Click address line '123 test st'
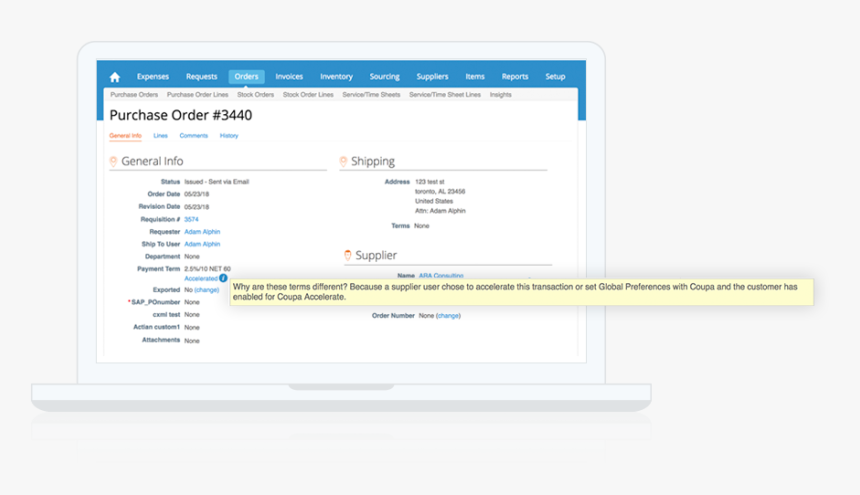The height and width of the screenshot is (495, 860). point(429,181)
